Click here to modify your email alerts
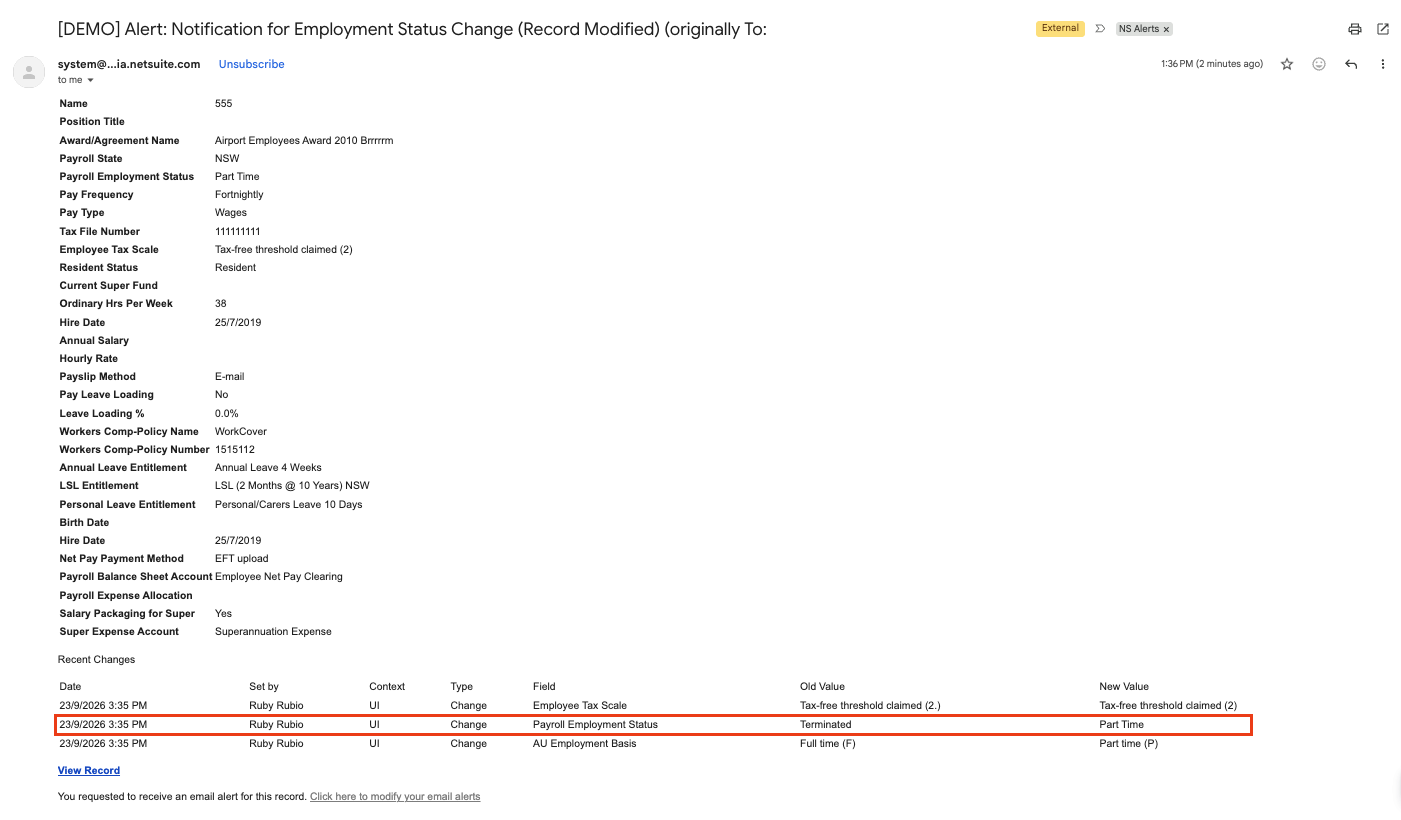This screenshot has width=1401, height=820. (395, 797)
